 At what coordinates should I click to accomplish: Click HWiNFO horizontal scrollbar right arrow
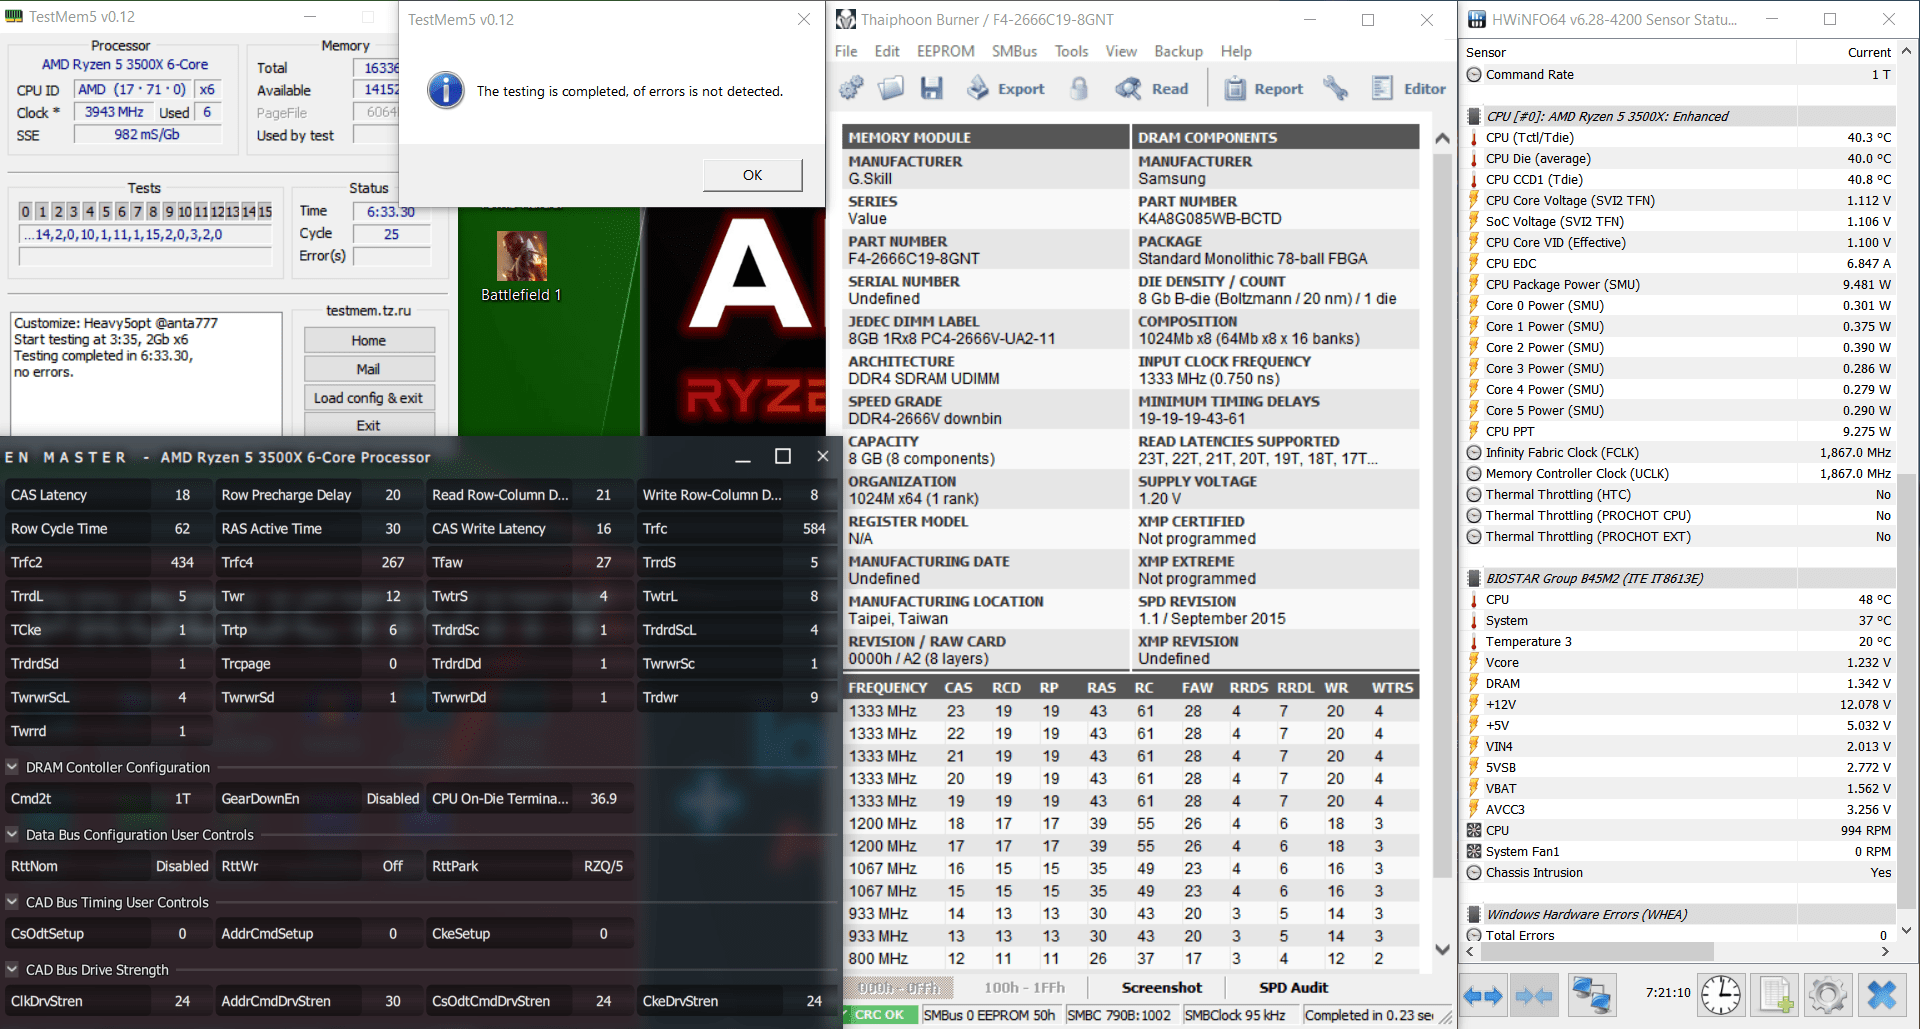[1886, 952]
